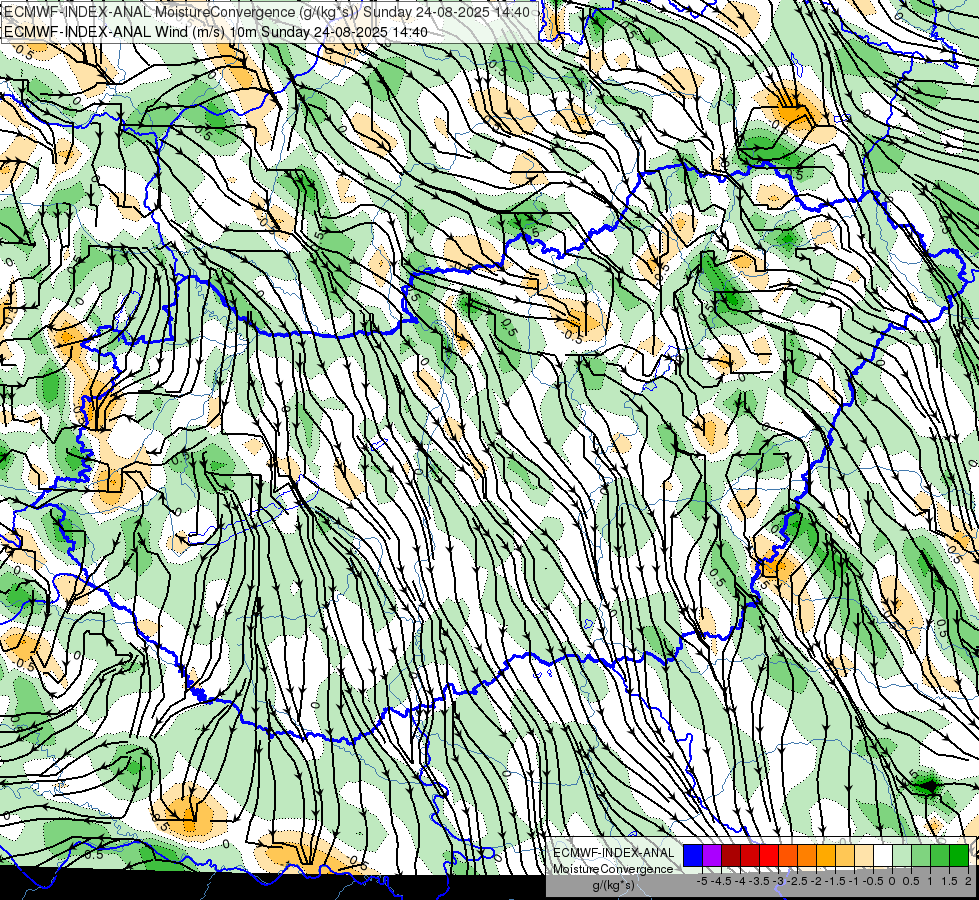979x900 pixels.
Task: Click the blue legend swatch below -5
Action: pyautogui.click(x=693, y=856)
